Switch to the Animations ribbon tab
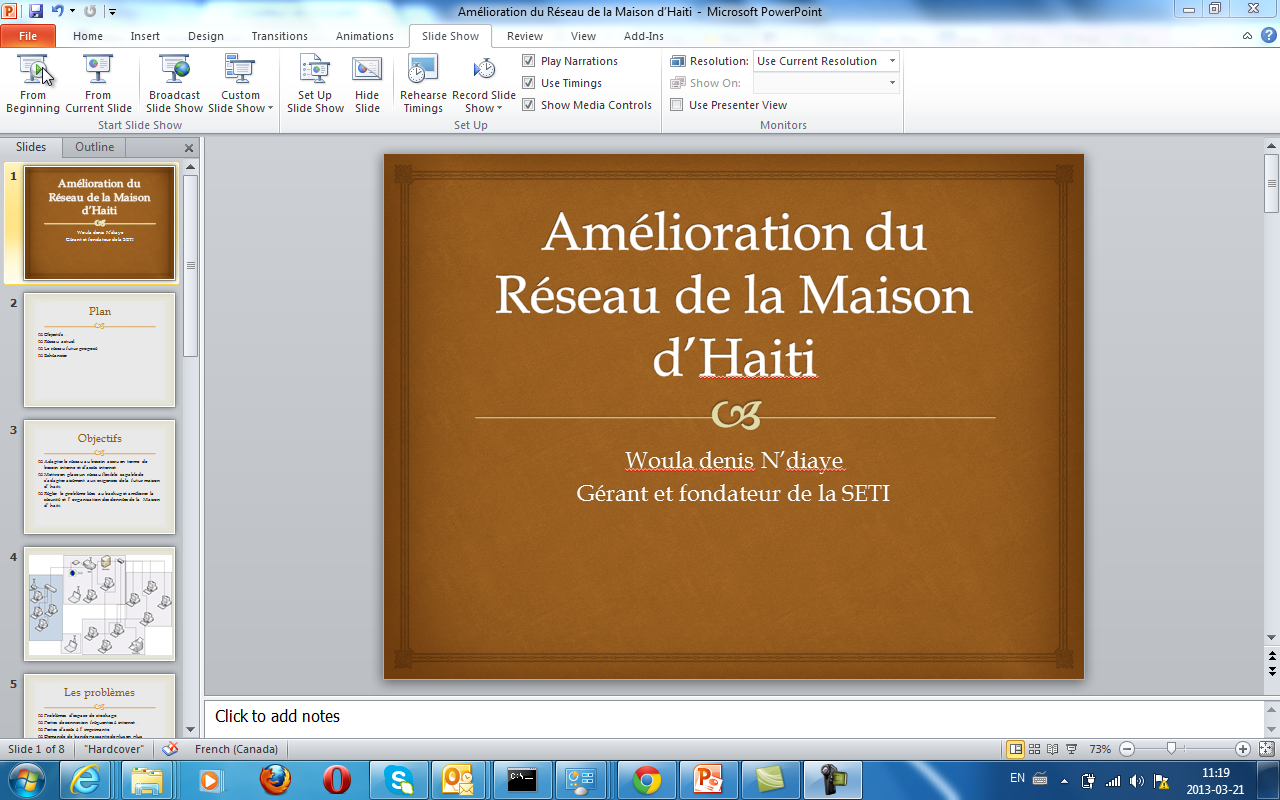The width and height of the screenshot is (1280, 800). click(365, 36)
